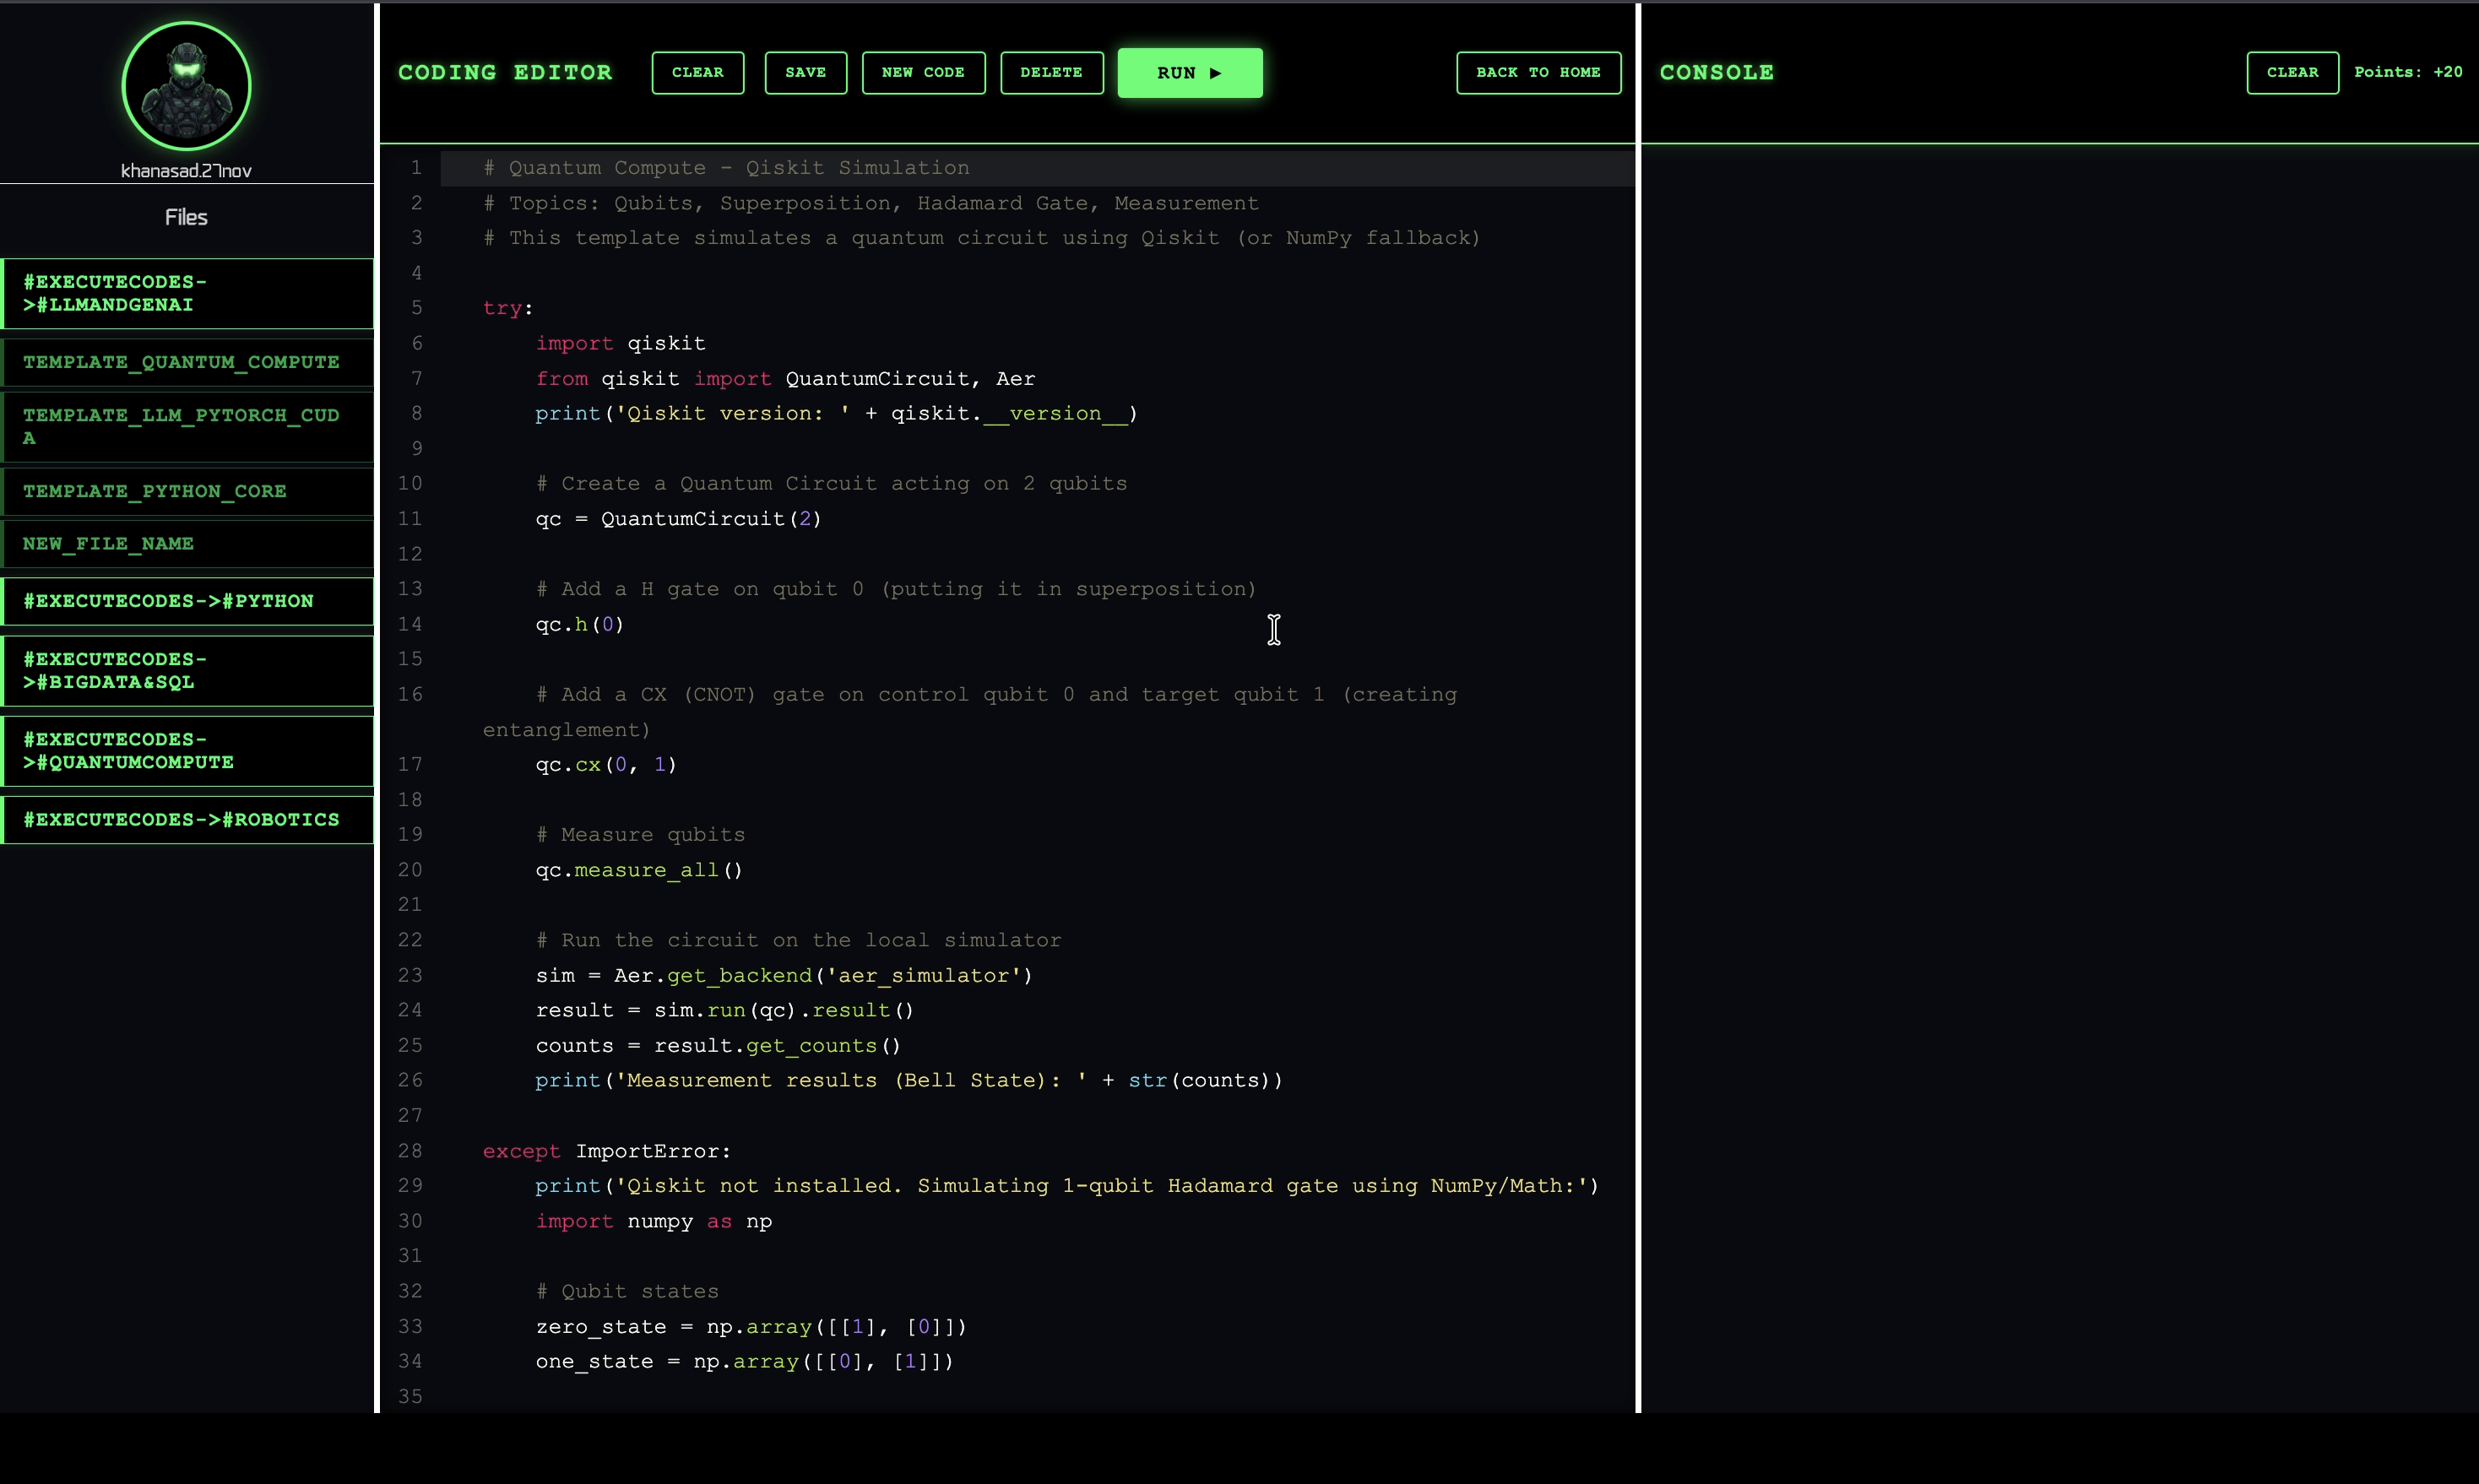Click the CODING EDITOR title
This screenshot has height=1484, width=2479.
(505, 73)
